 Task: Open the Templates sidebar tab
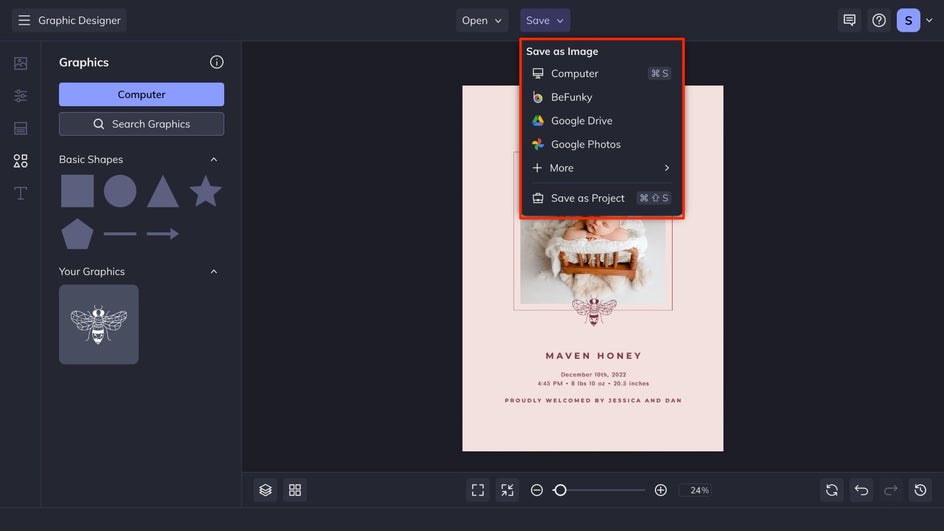tap(20, 128)
